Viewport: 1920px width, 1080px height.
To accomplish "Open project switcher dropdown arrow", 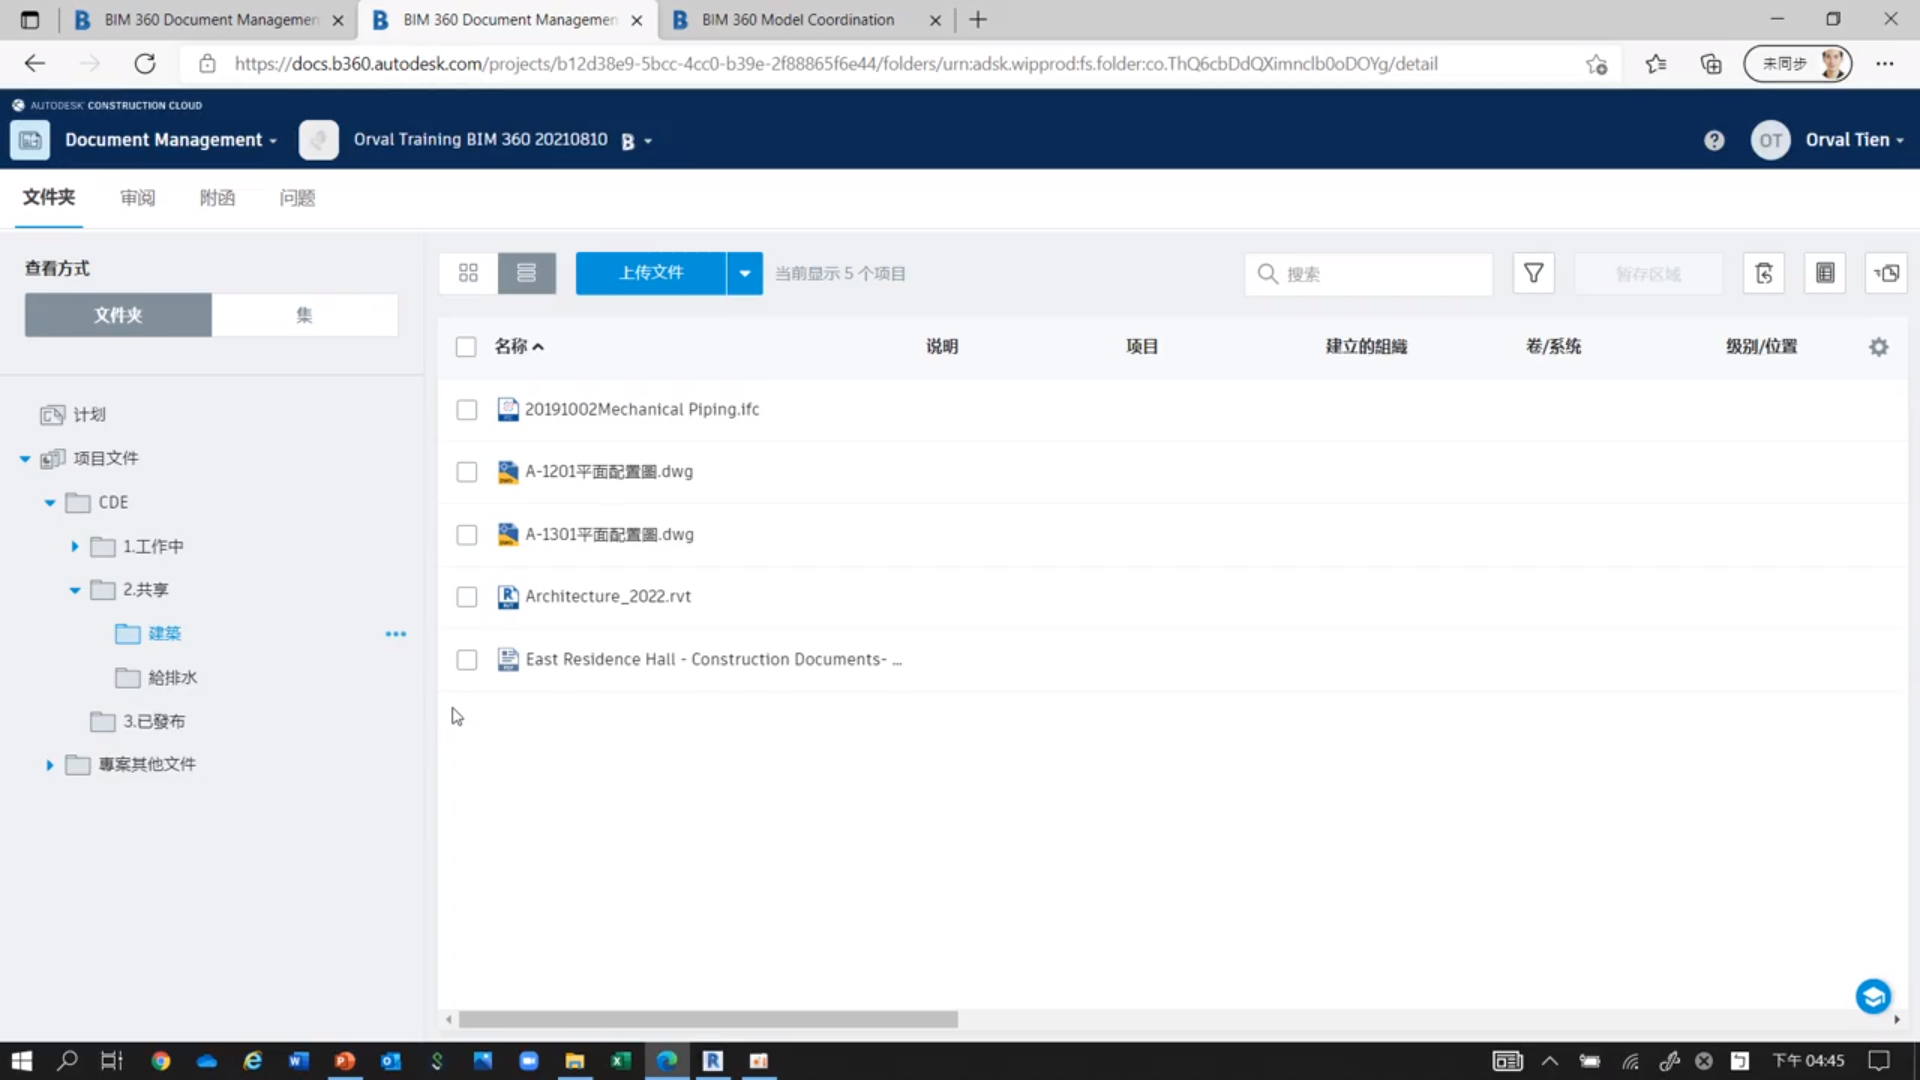I will click(x=648, y=141).
